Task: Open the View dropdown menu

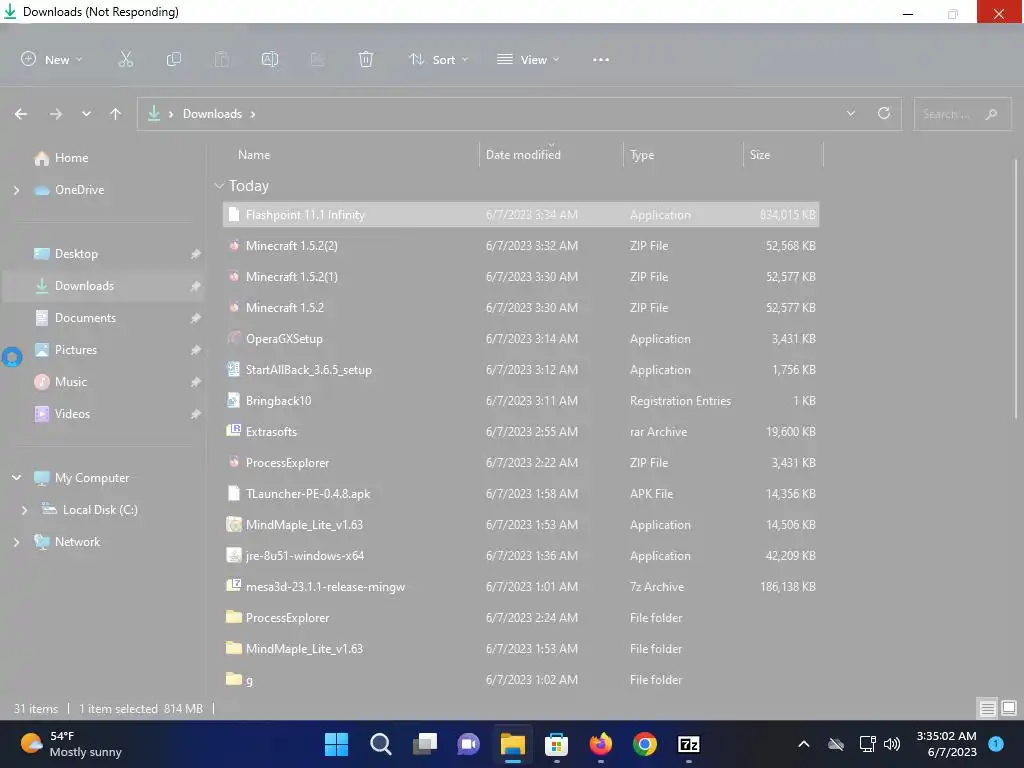Action: click(528, 59)
